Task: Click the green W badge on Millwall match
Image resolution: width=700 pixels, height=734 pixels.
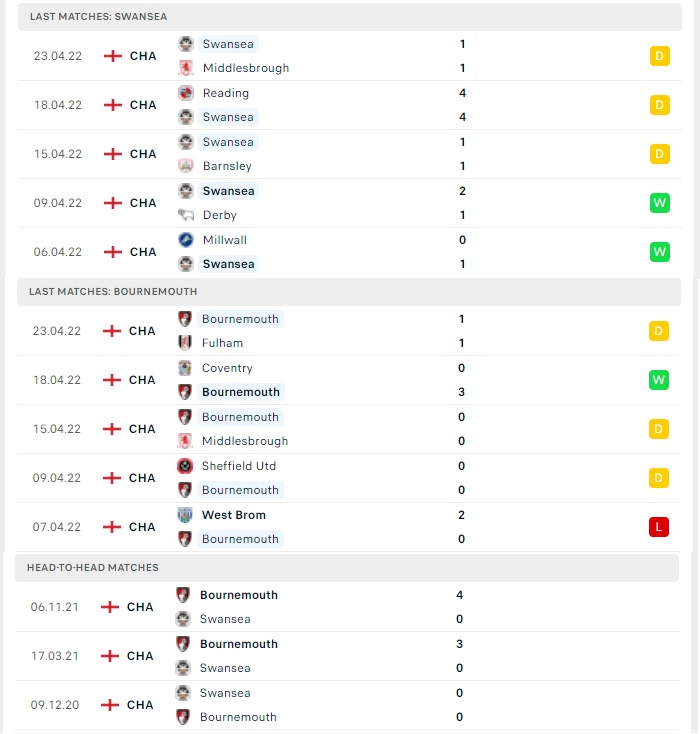Action: point(659,252)
